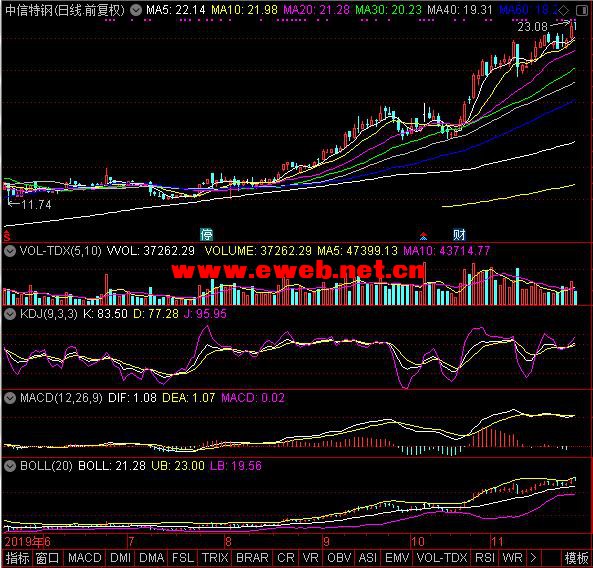Click the 23.08 high price label
The image size is (593, 568).
point(532,27)
